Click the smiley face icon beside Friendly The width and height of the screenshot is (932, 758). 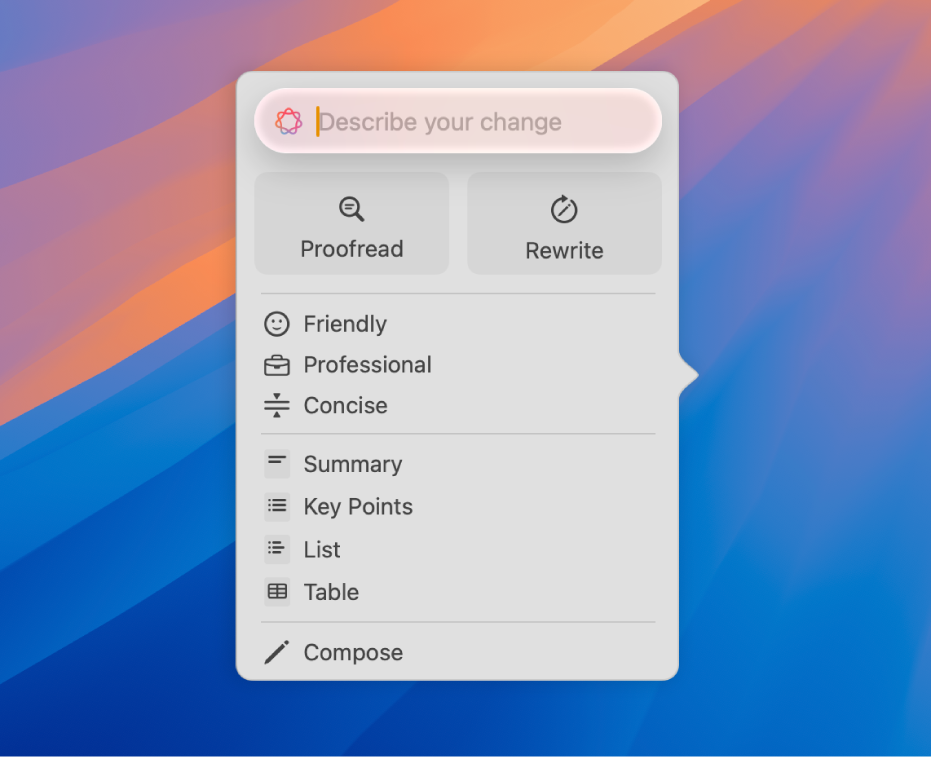(277, 323)
